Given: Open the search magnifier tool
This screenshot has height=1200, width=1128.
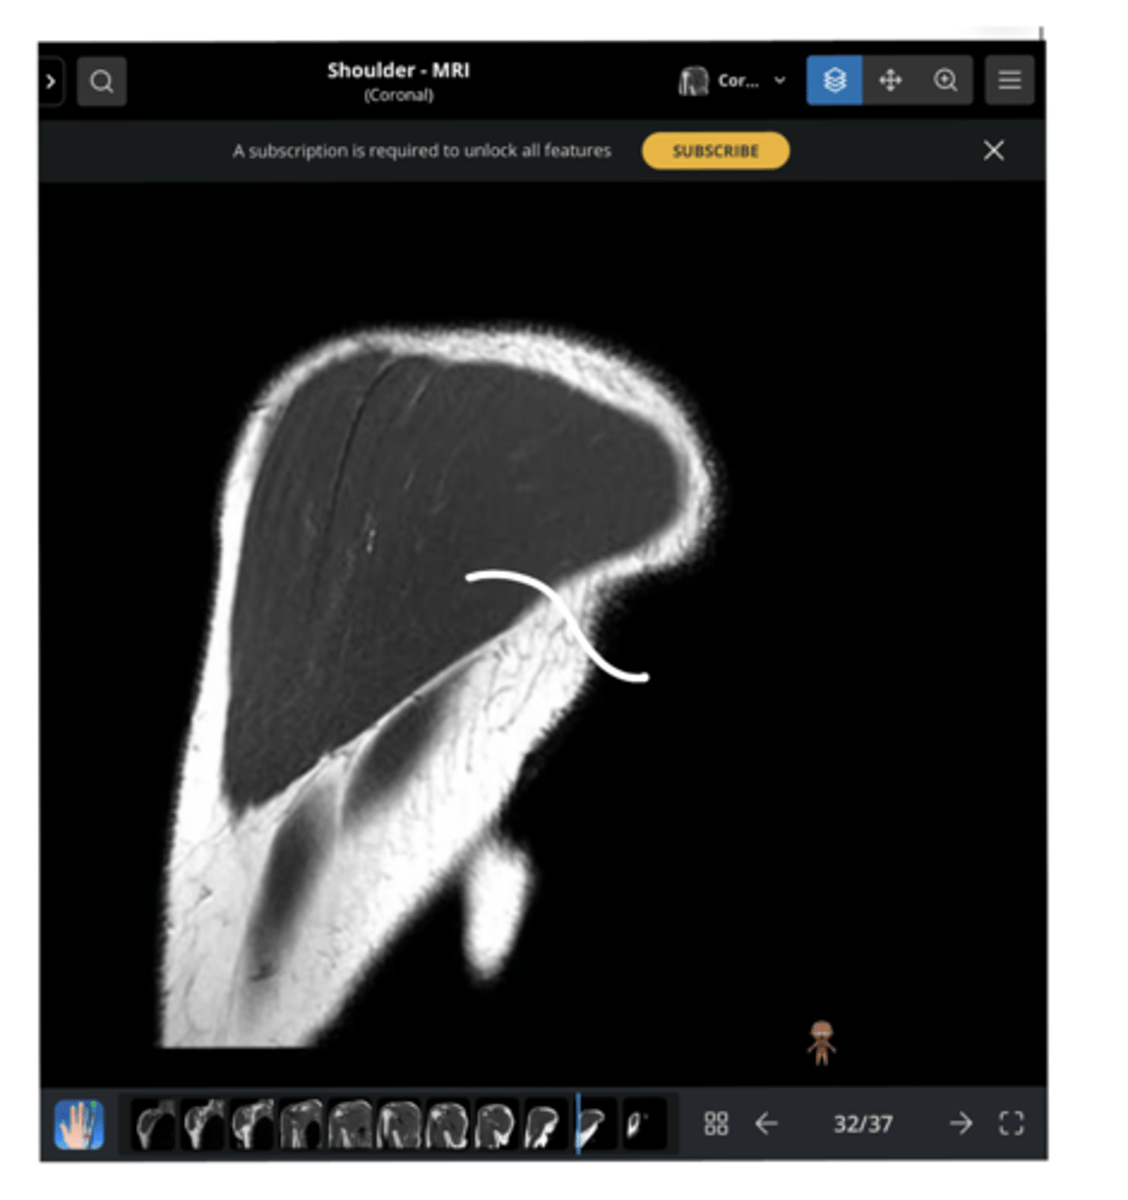Looking at the screenshot, I should 101,81.
